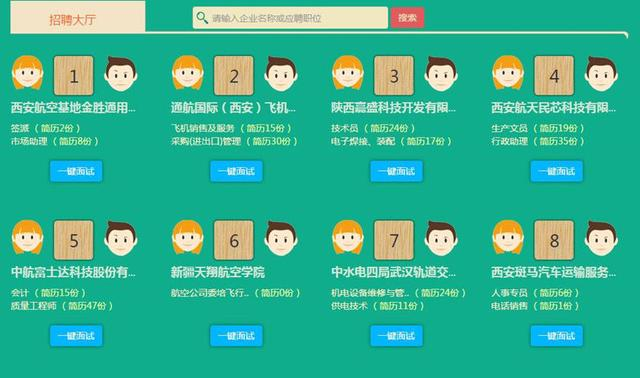Click the male avatar in booth 2

pyautogui.click(x=281, y=74)
